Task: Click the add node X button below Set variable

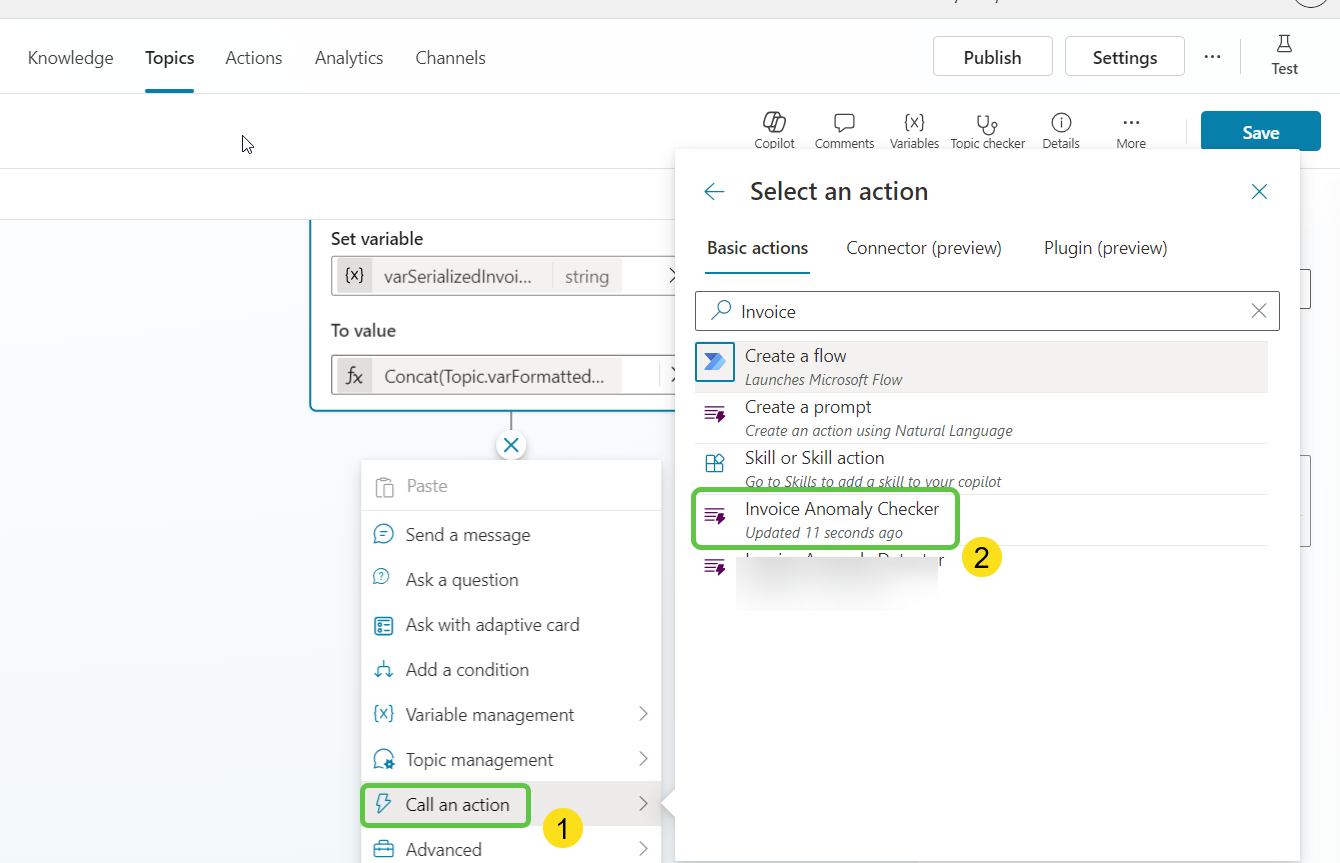Action: tap(511, 445)
